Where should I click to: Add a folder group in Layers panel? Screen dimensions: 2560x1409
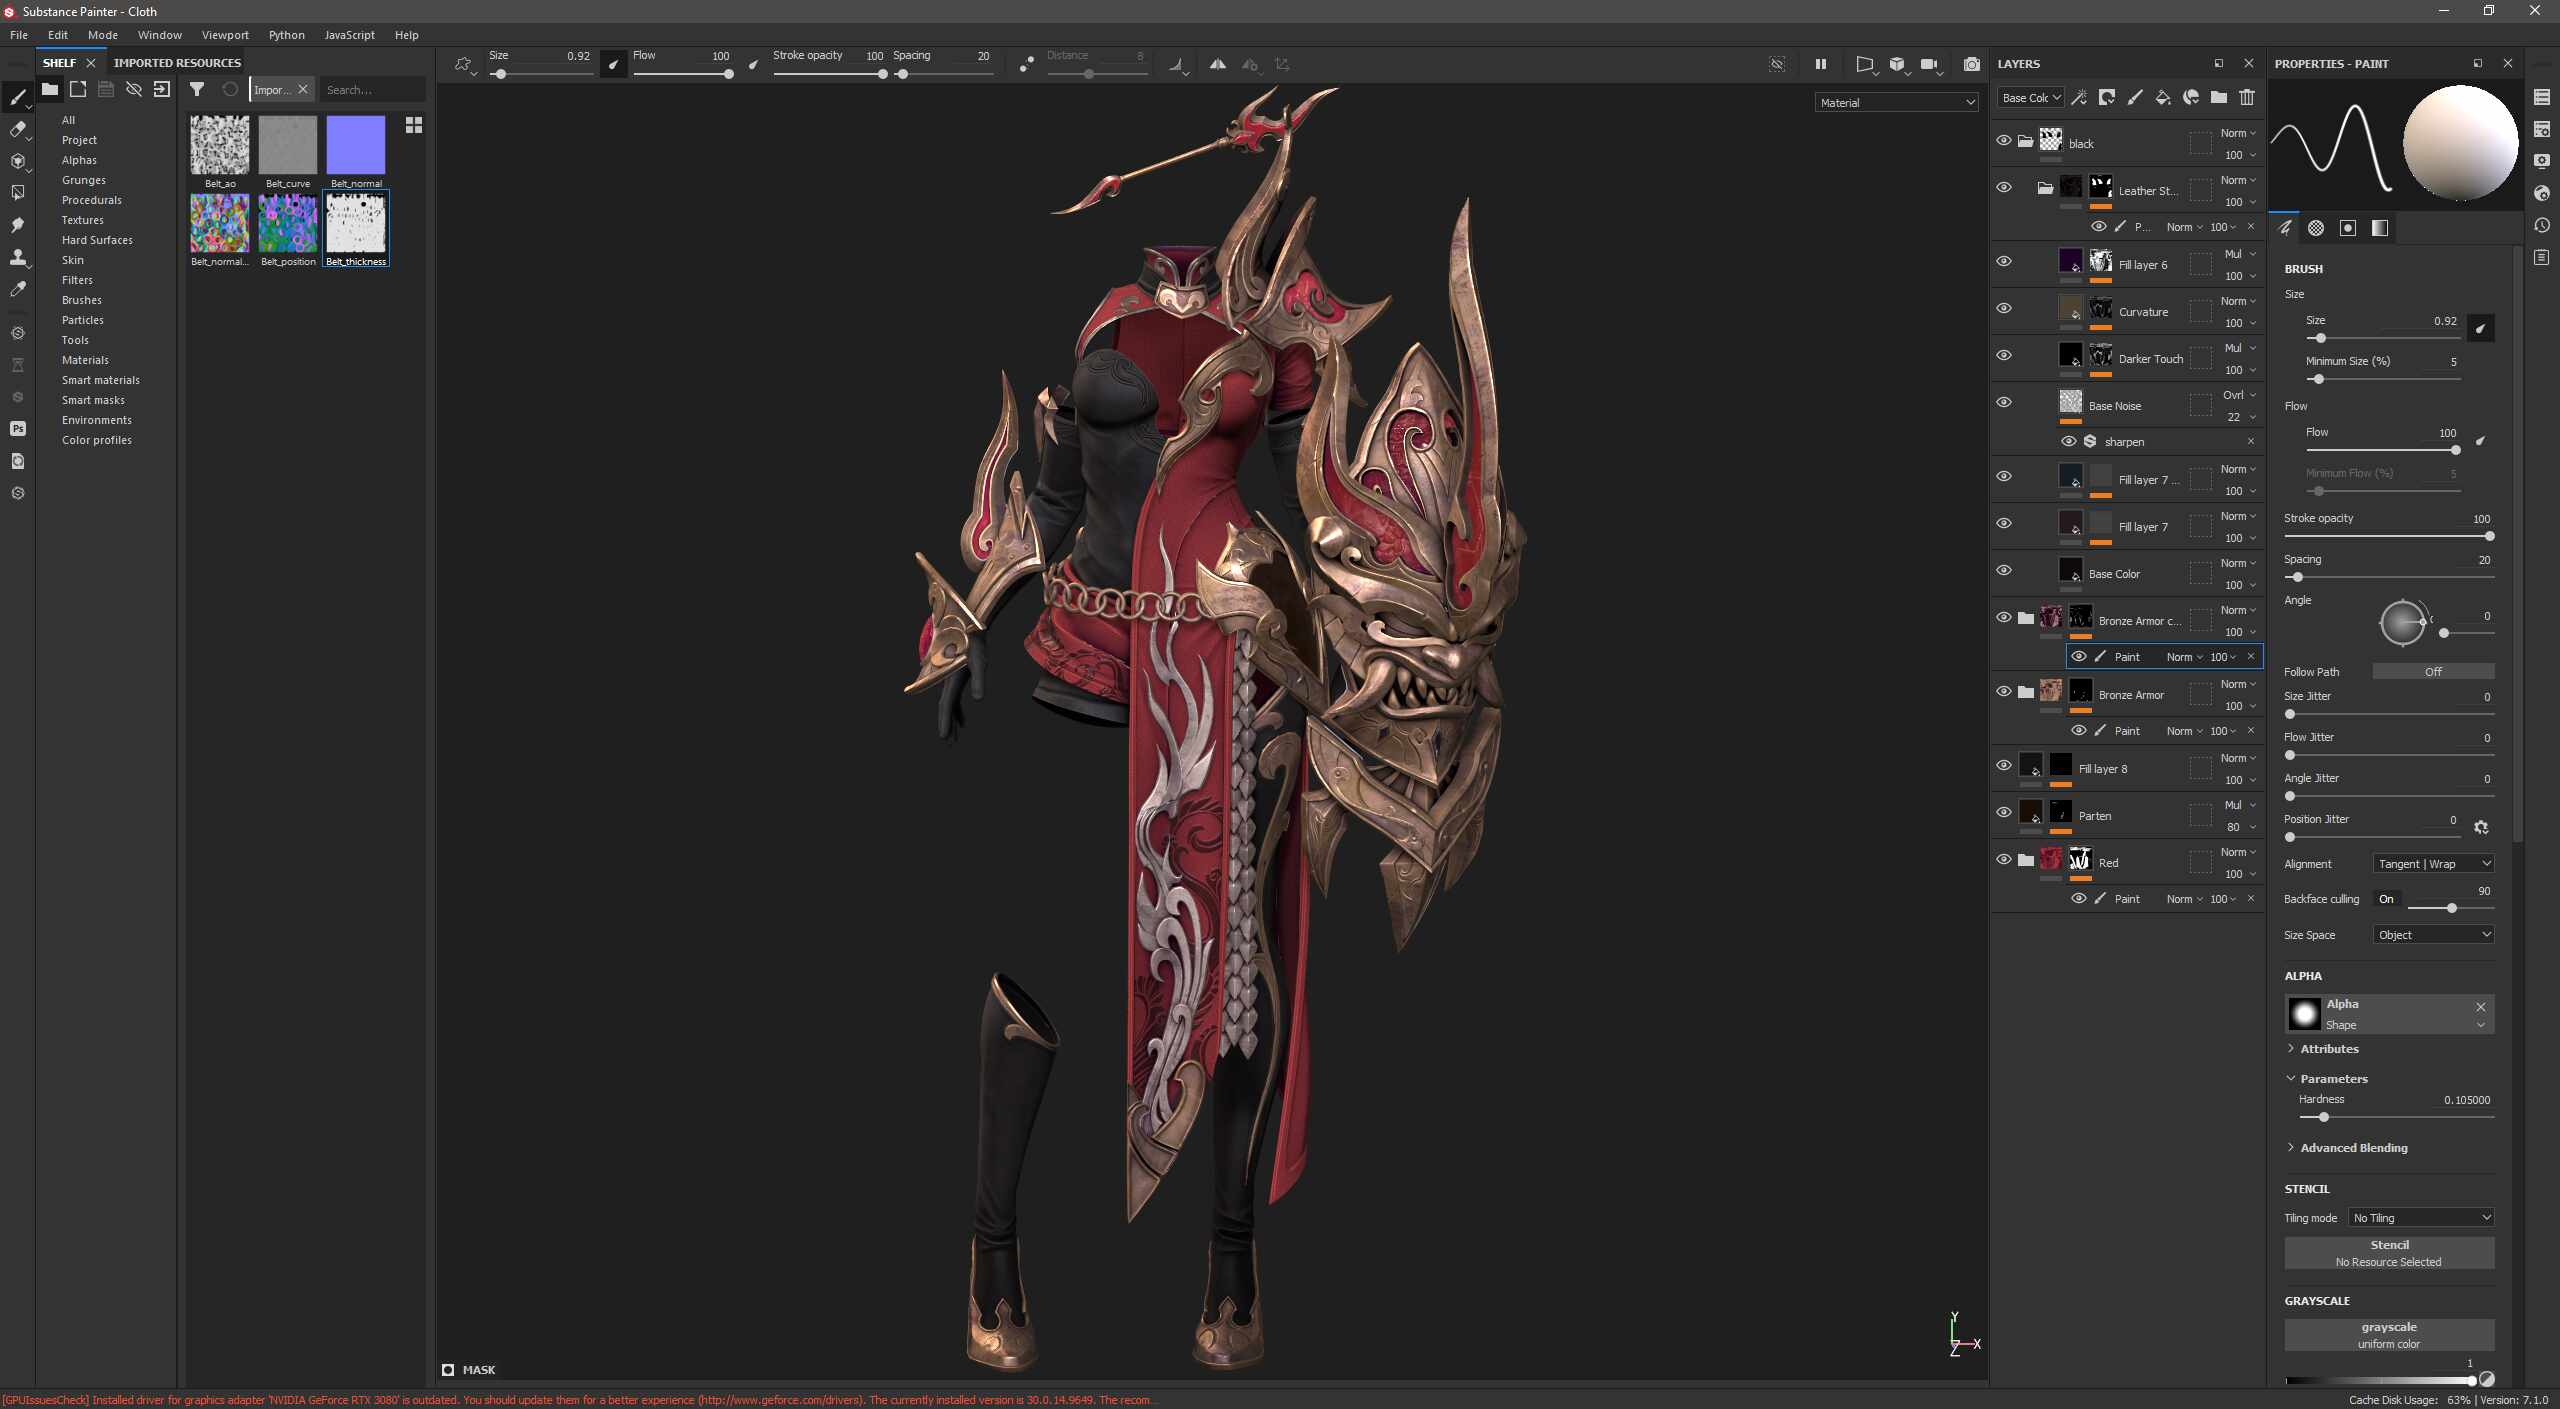click(2219, 98)
